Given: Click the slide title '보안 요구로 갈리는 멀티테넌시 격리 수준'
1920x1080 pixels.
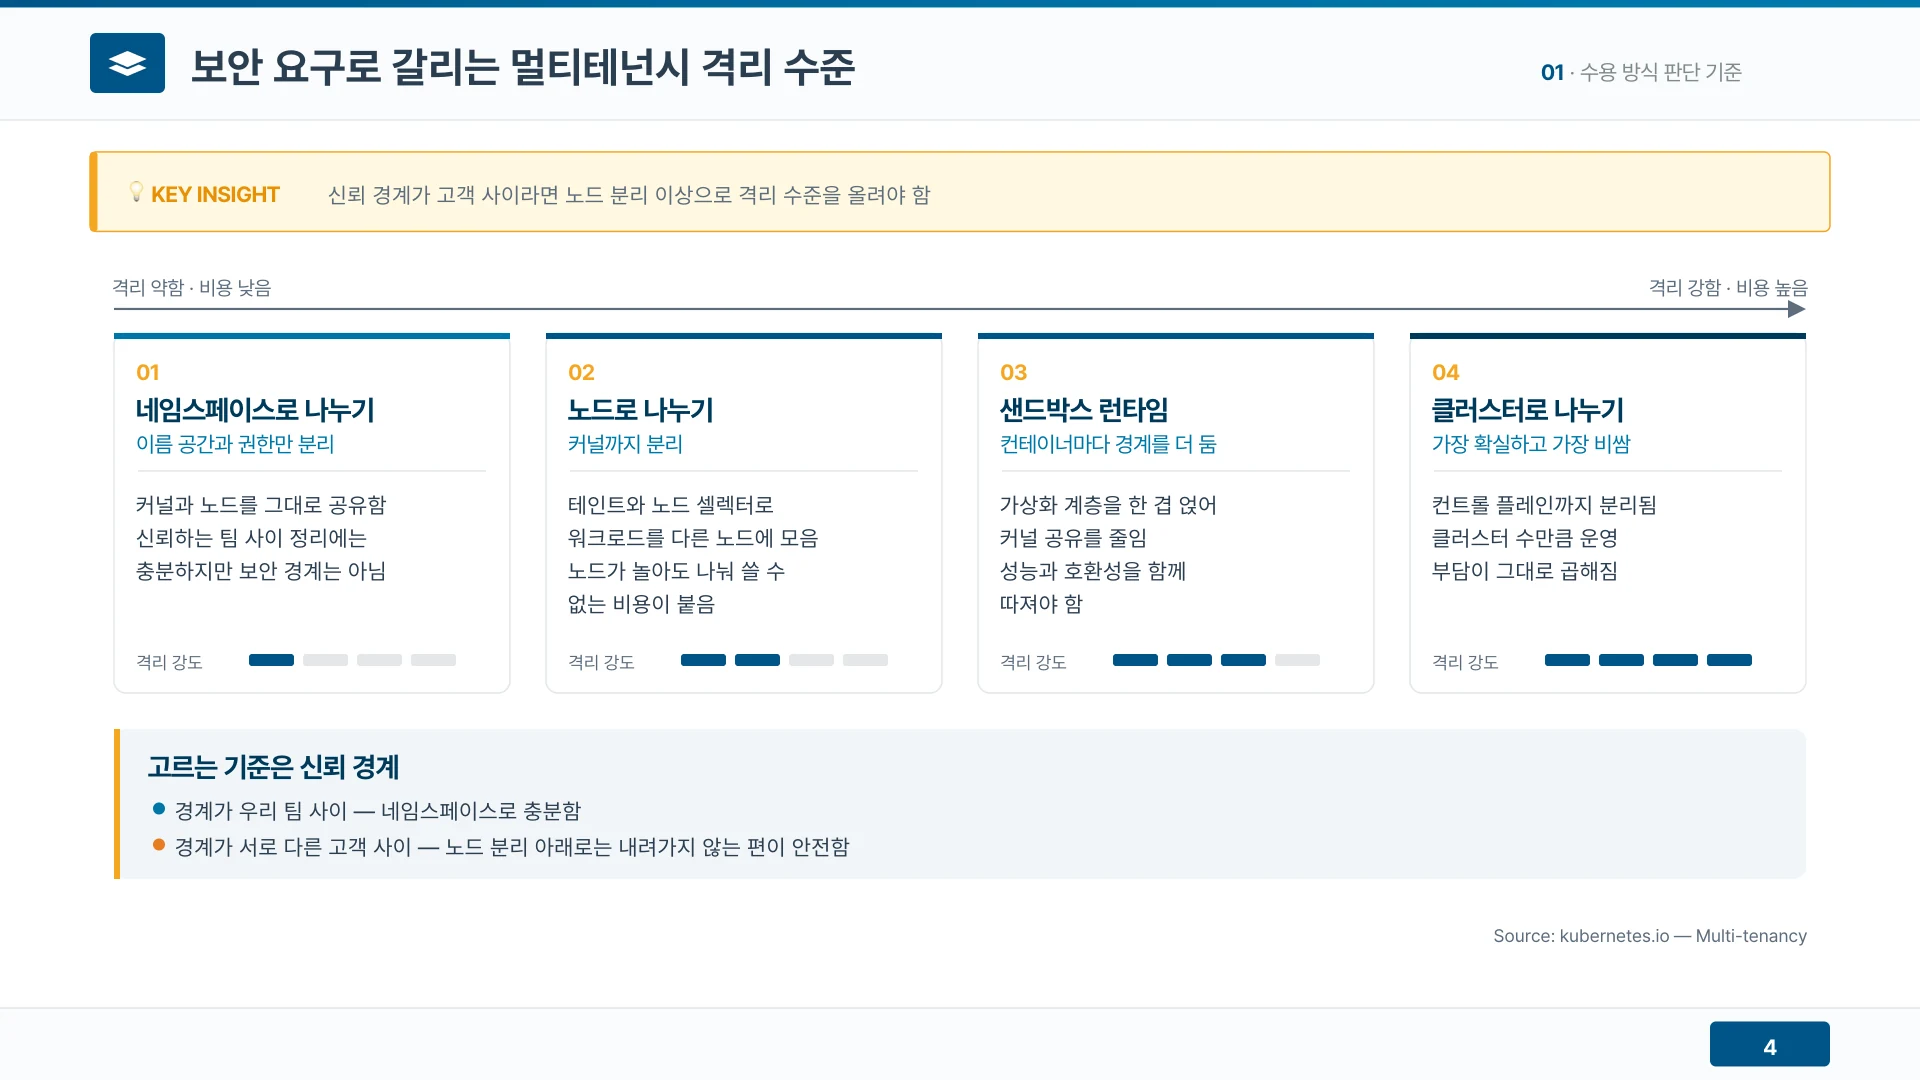Looking at the screenshot, I should 523,66.
